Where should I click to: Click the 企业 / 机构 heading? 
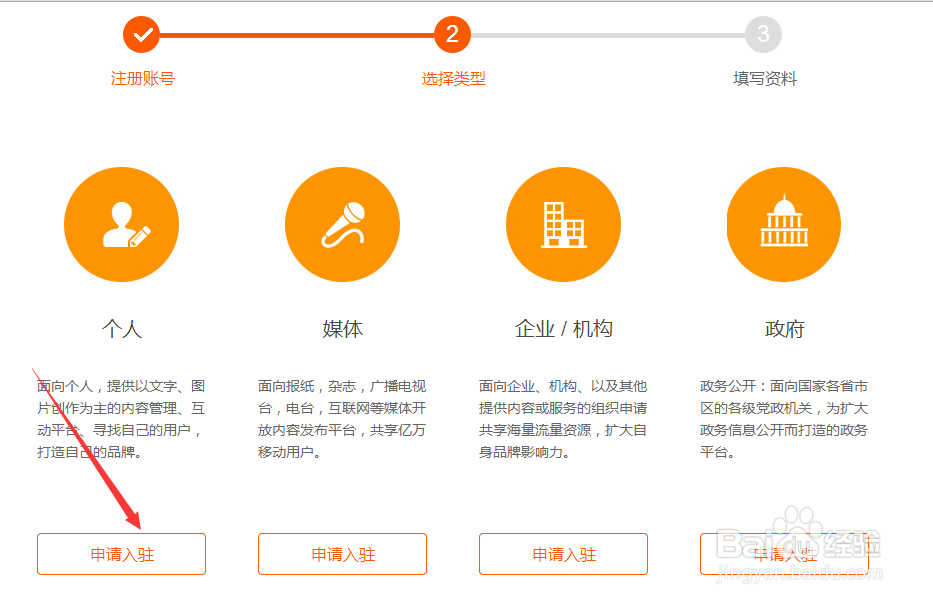[563, 327]
